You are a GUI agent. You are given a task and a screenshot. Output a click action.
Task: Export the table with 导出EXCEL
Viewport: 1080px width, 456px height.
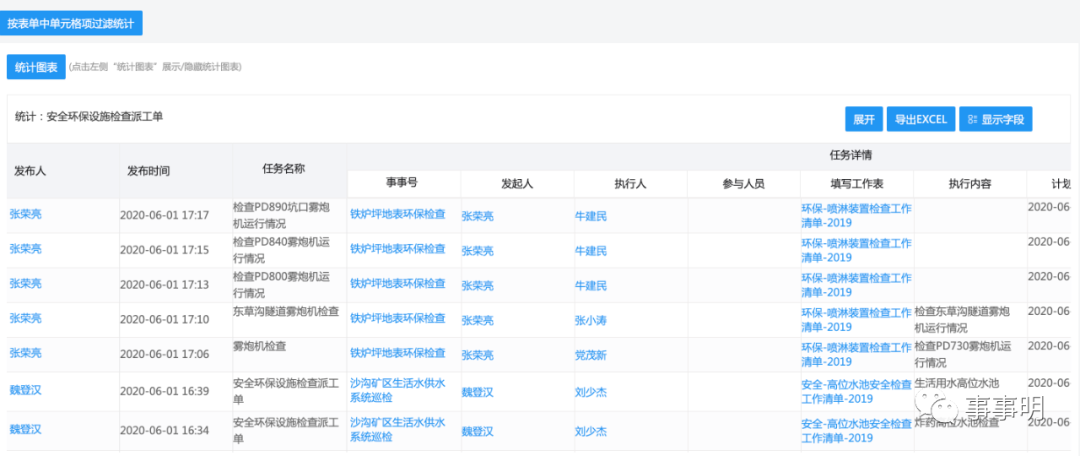click(x=920, y=119)
